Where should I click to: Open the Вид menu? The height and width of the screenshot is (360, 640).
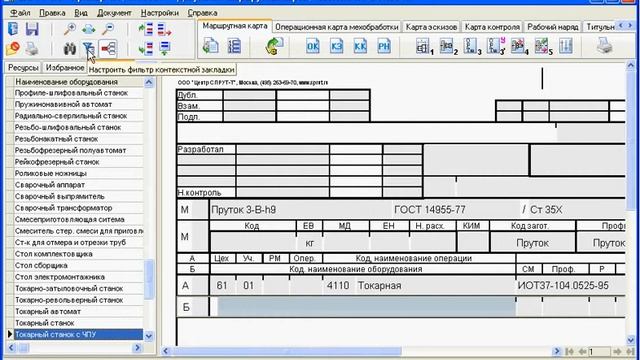(81, 13)
